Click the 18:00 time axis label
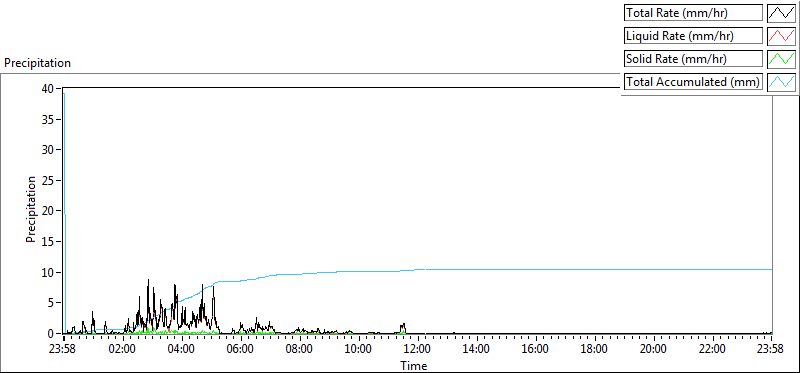 594,350
